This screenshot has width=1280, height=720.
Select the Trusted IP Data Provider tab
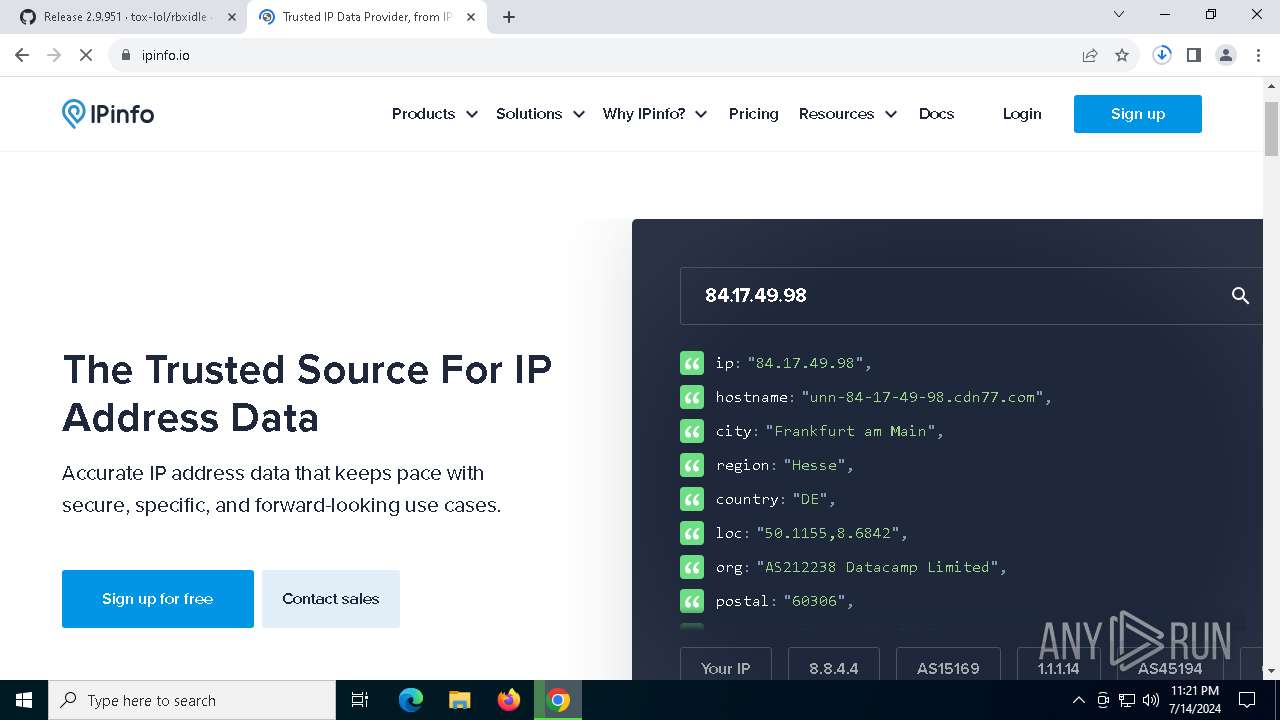(366, 17)
